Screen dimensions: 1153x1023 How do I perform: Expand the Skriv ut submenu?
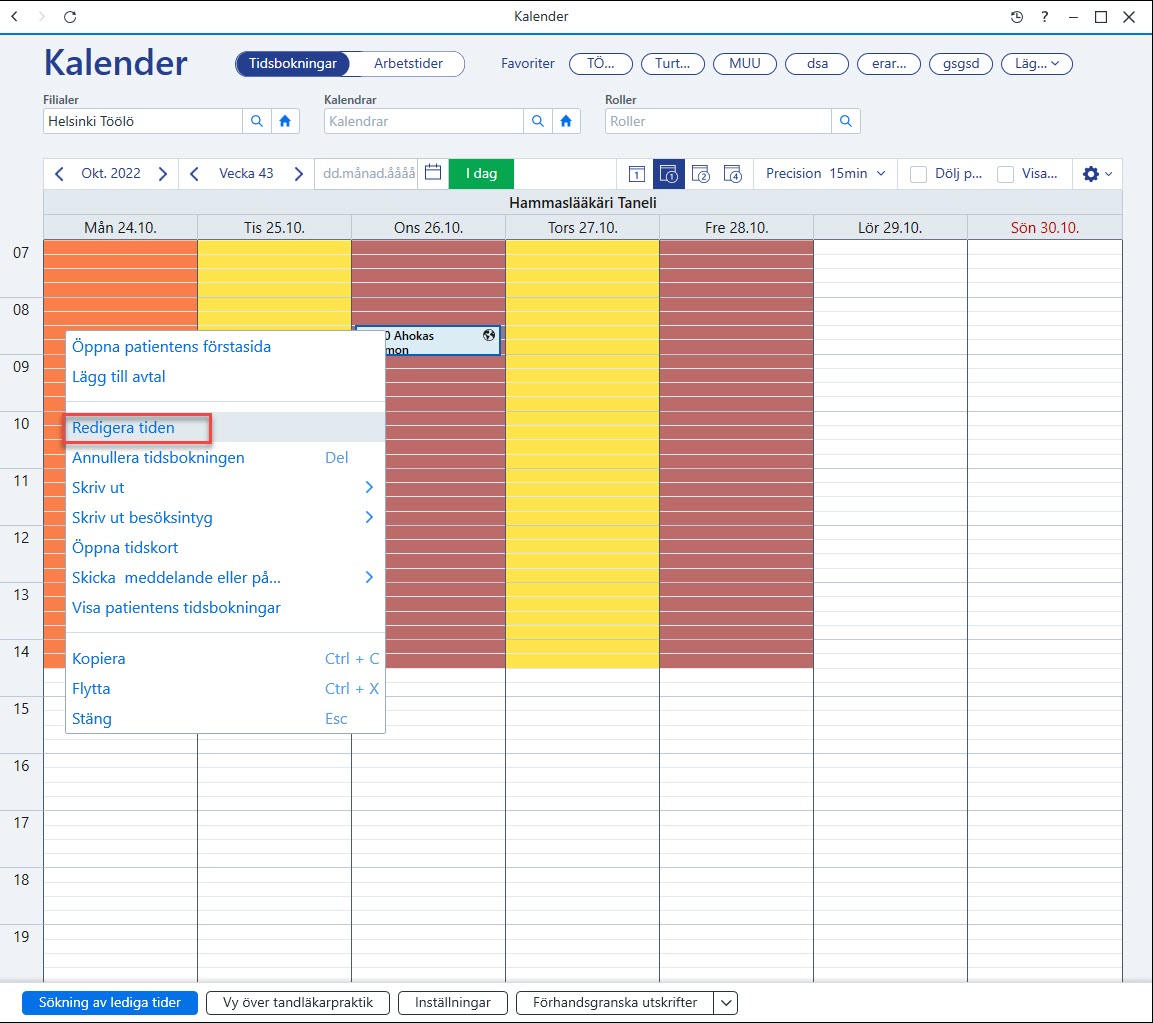point(369,487)
